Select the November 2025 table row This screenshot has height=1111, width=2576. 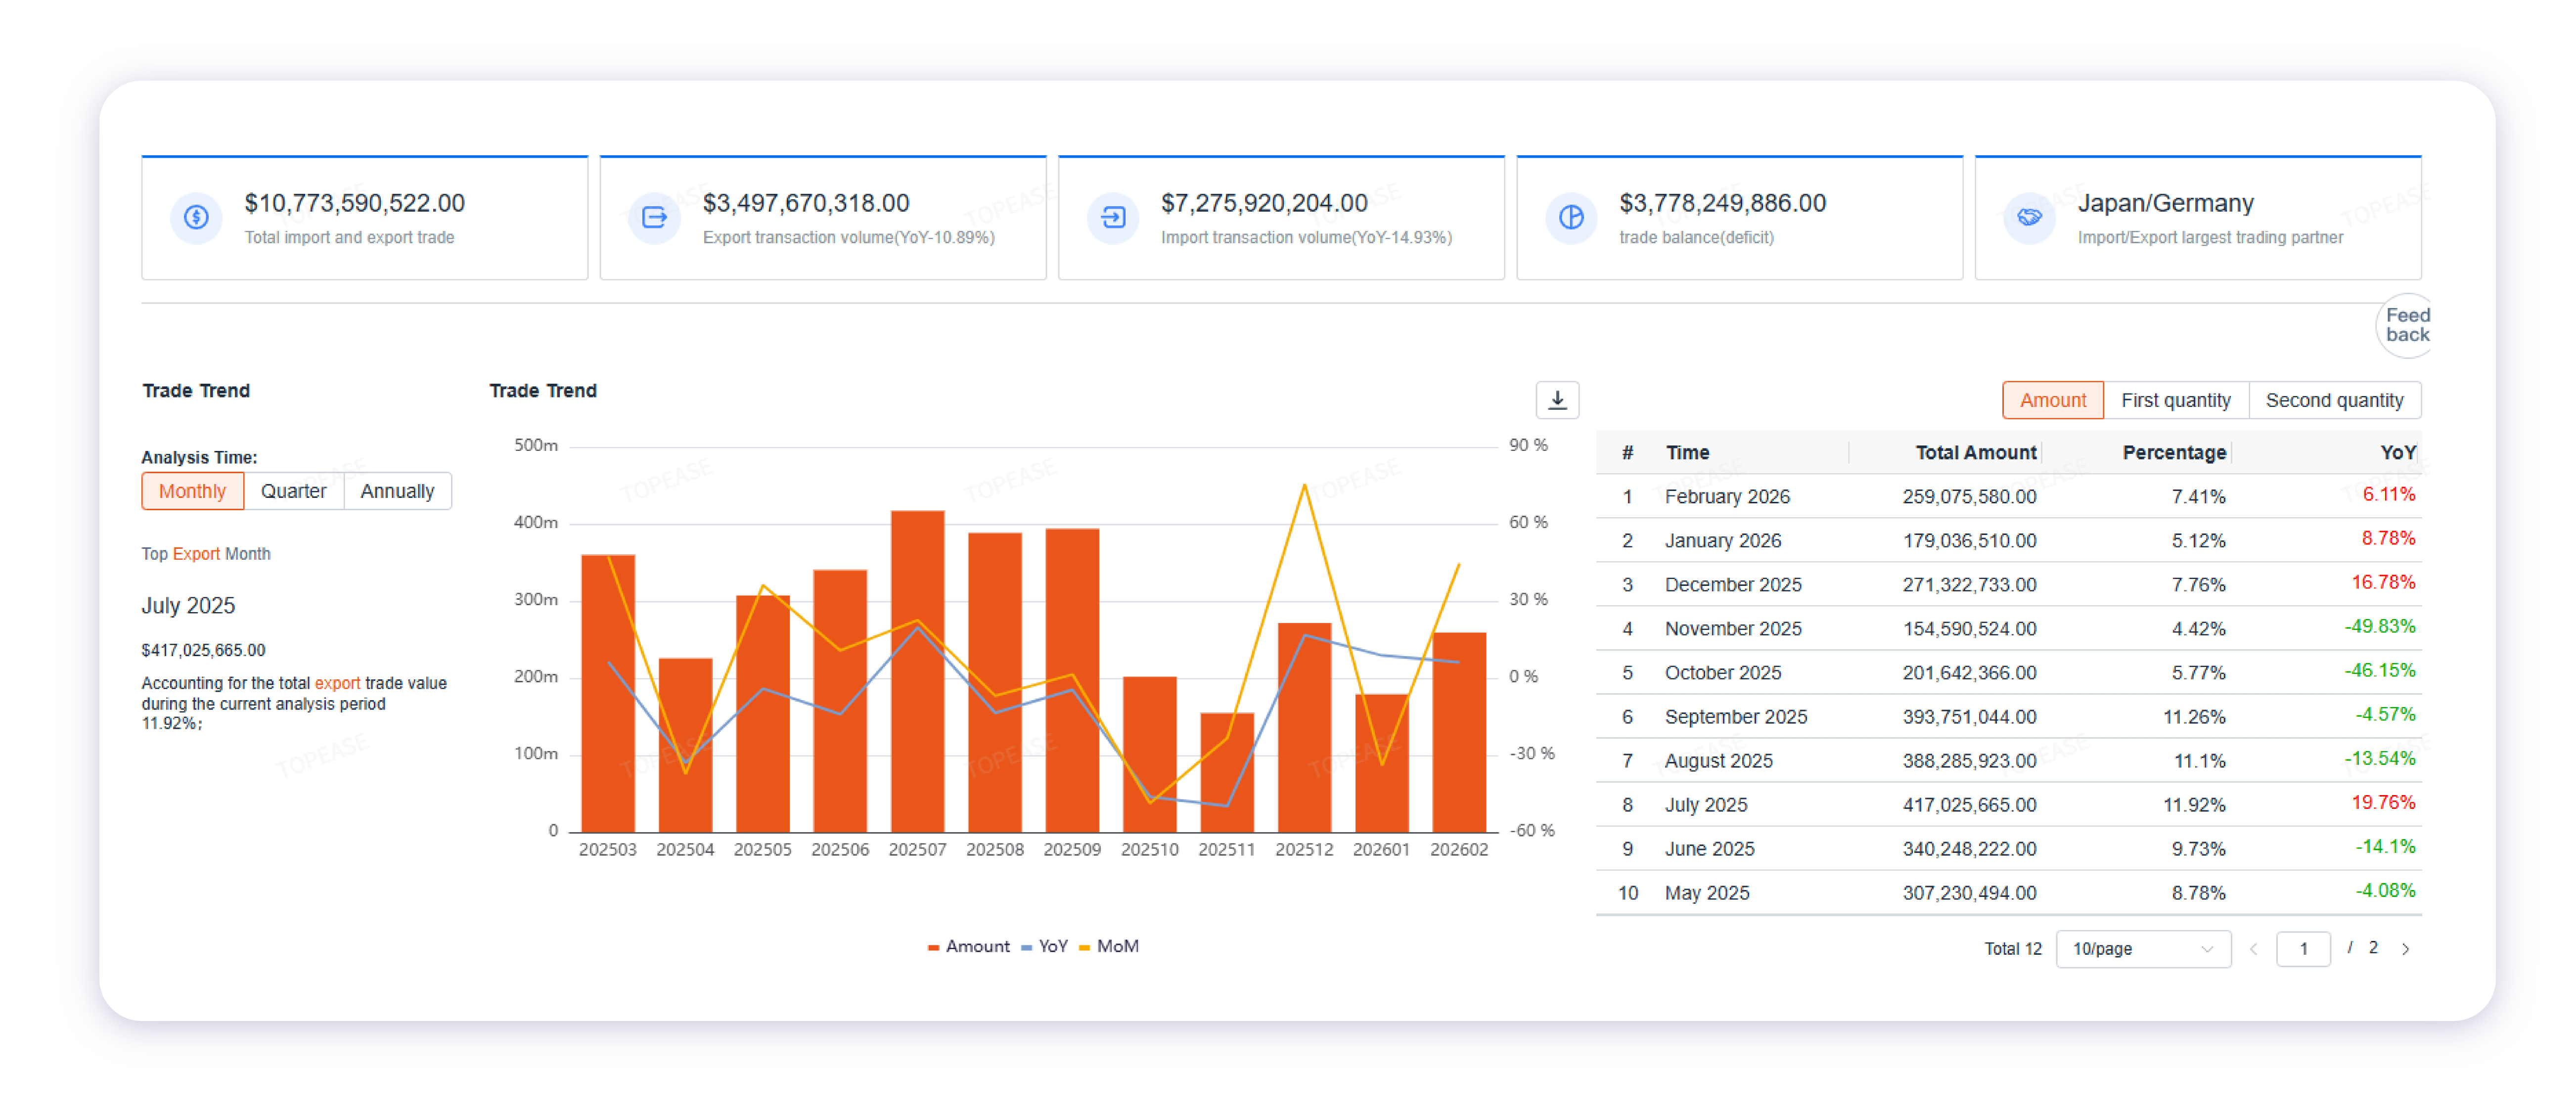coord(2008,628)
